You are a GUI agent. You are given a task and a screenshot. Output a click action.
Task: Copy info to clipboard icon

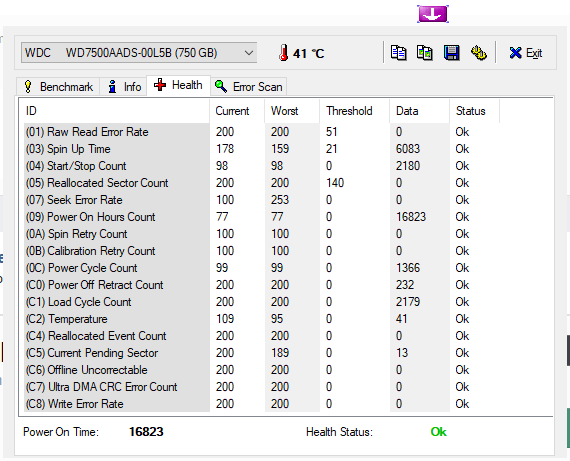tap(398, 53)
